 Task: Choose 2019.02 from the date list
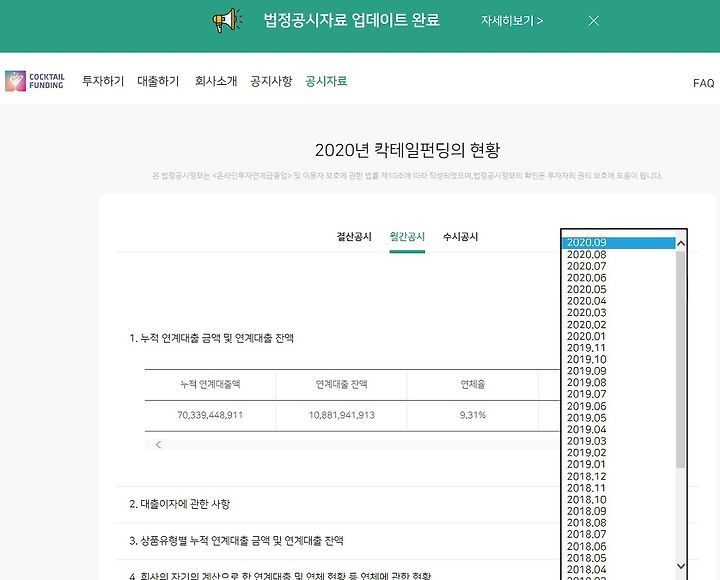tap(619, 453)
